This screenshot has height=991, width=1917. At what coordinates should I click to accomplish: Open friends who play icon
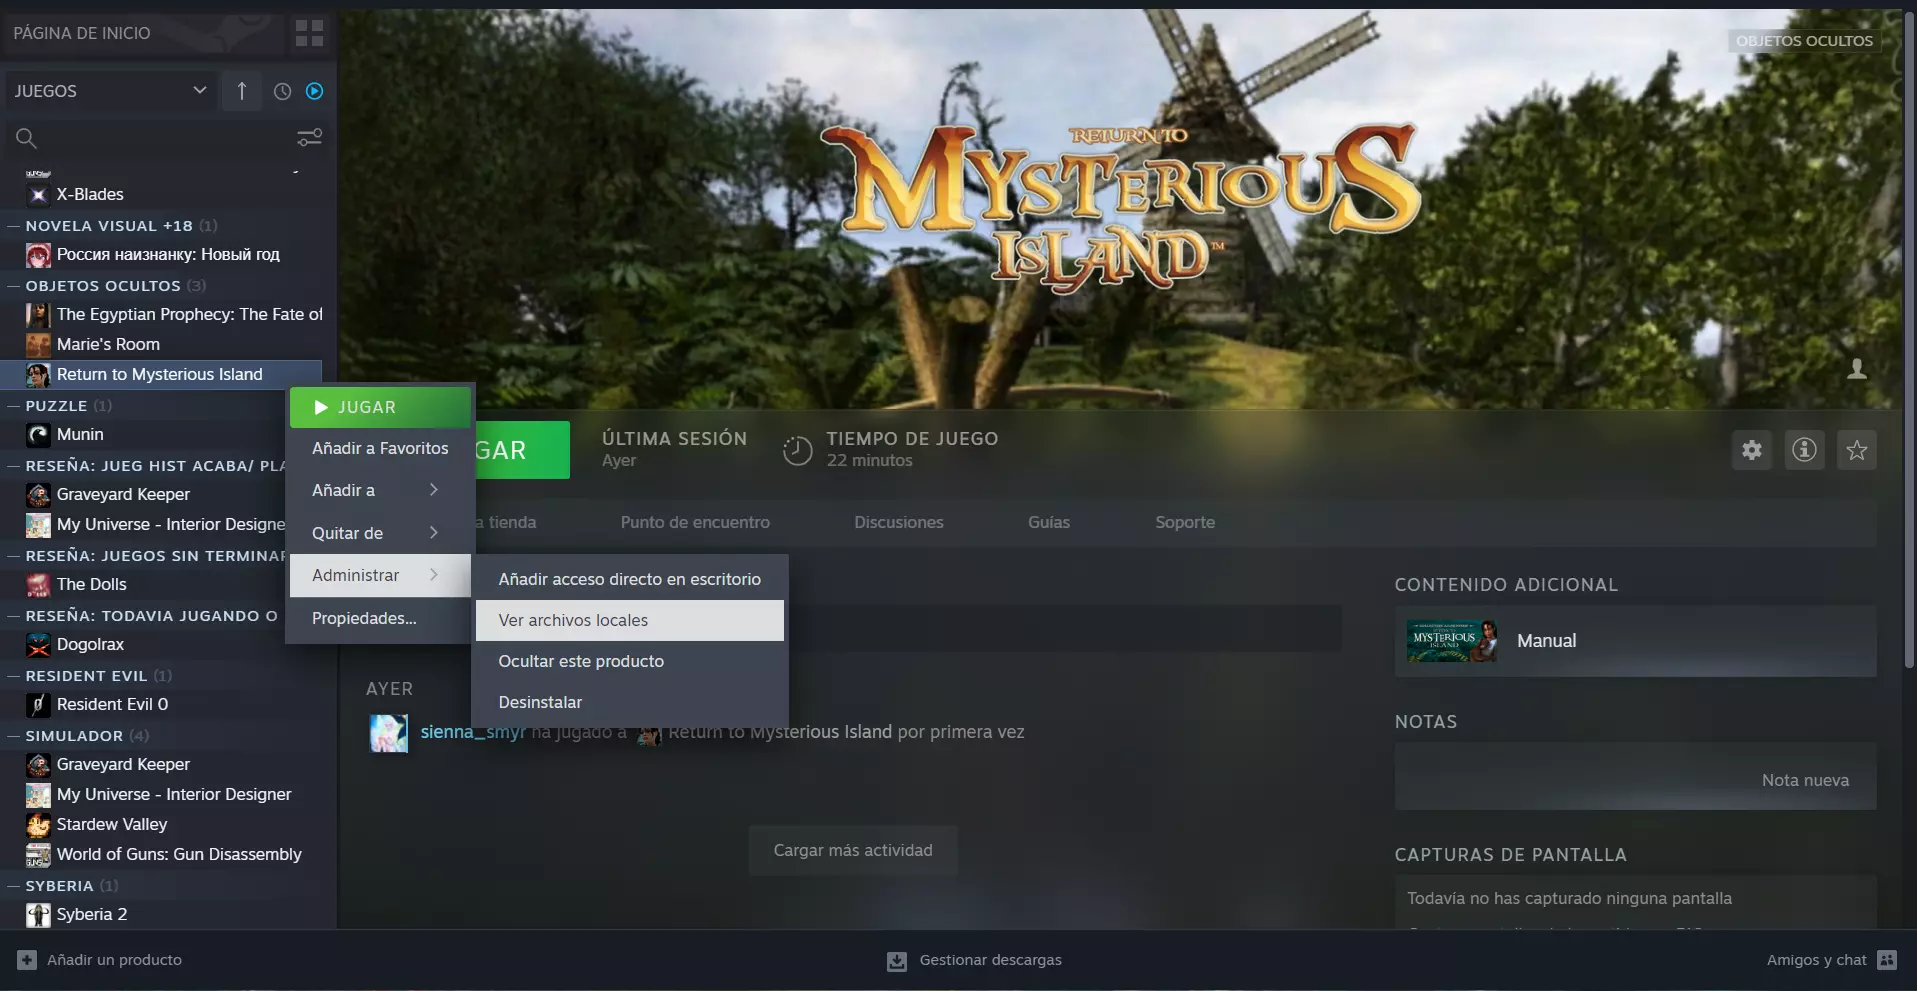pos(1857,369)
